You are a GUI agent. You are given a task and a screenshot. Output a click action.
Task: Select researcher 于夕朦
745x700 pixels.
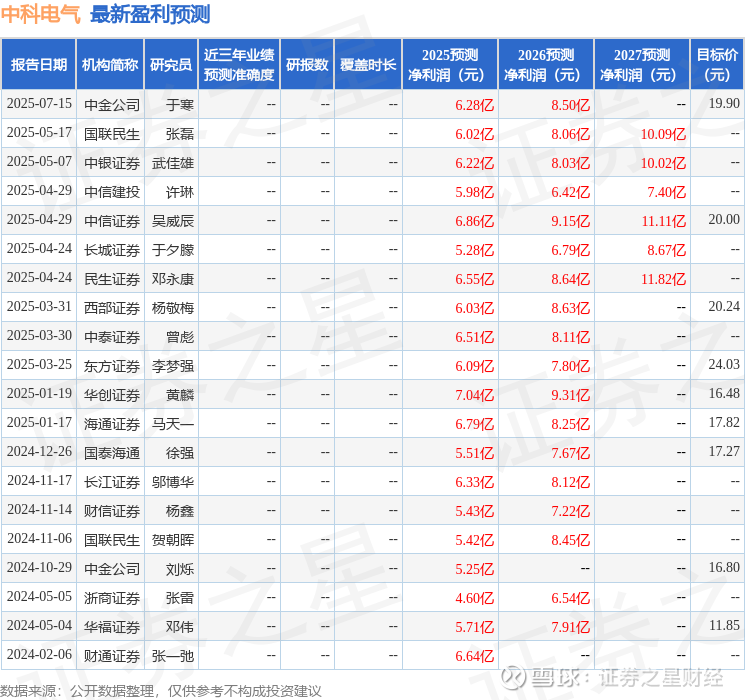172,250
